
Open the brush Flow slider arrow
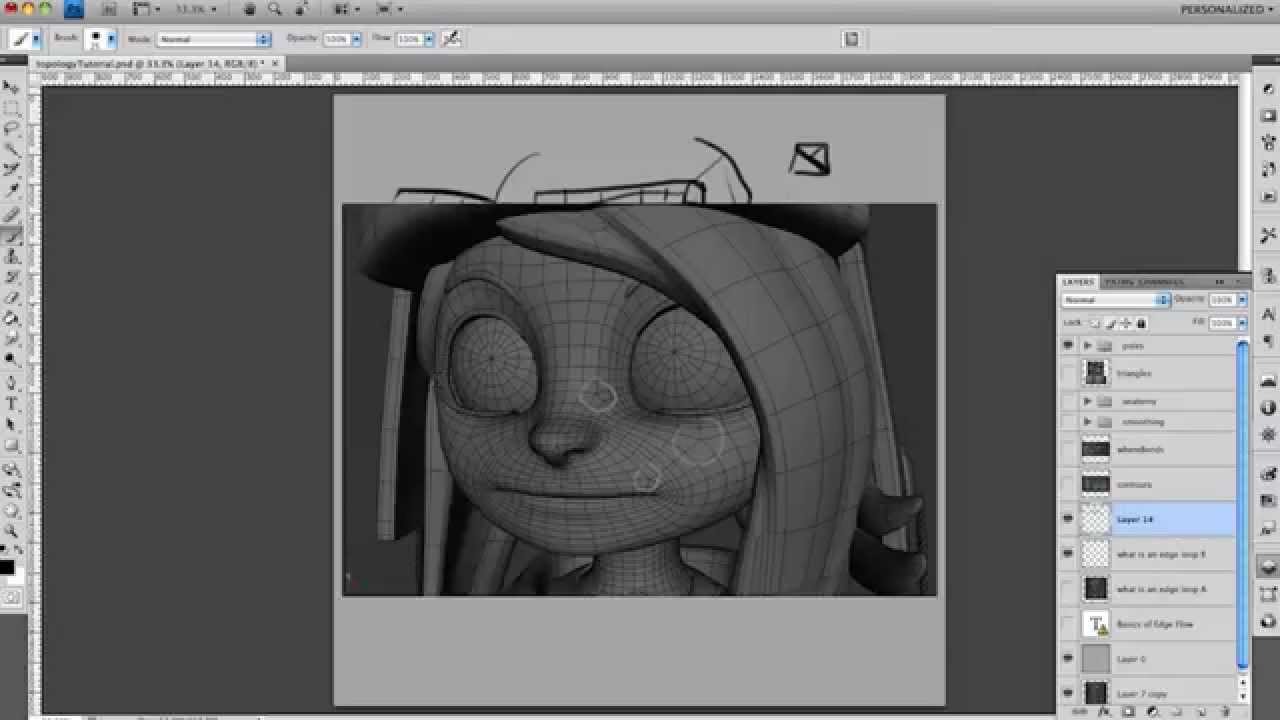tap(429, 39)
